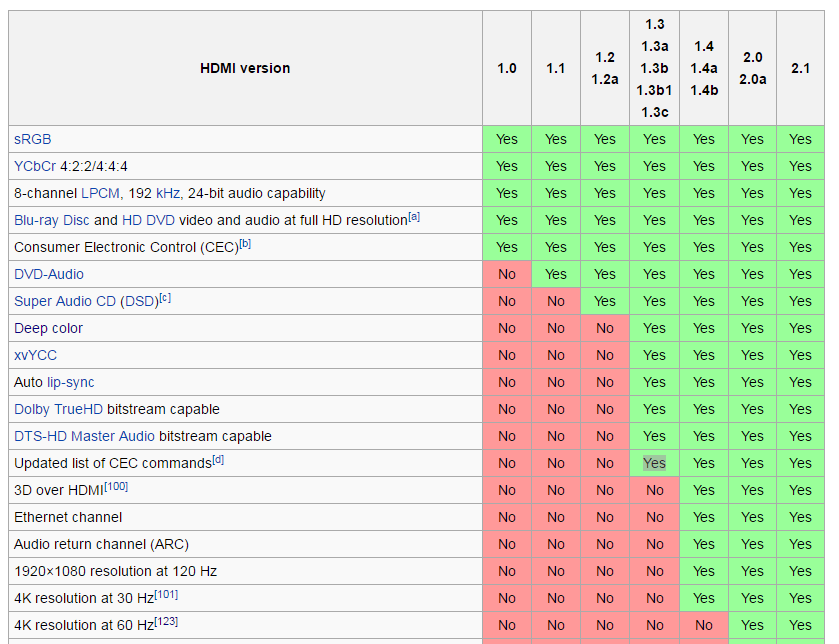Click highlighted Yes in Updated CEC commands row
The image size is (839, 644).
[x=654, y=463]
